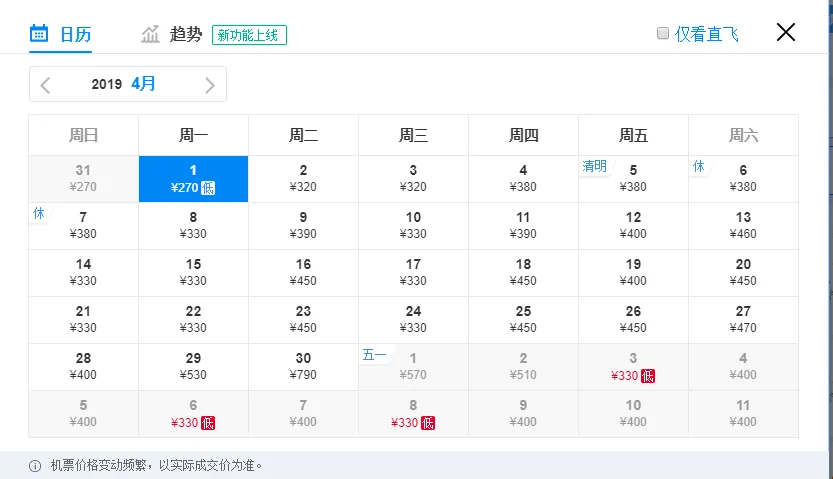Click the info icon before the price notice

tap(35, 465)
